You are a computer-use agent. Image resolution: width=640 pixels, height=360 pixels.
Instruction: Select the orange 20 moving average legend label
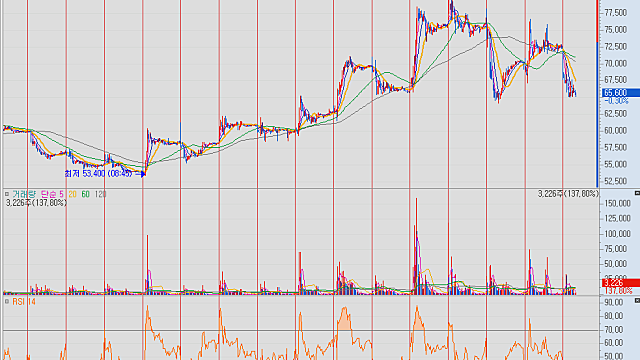72,194
